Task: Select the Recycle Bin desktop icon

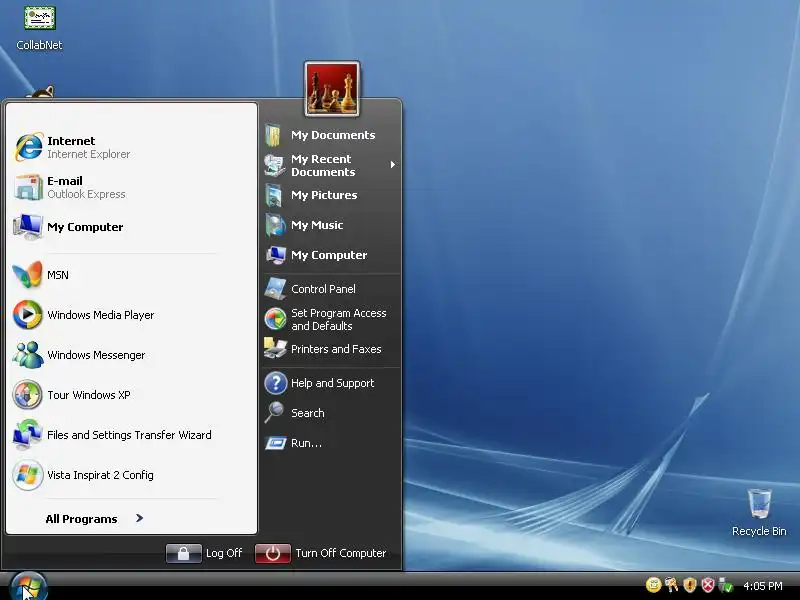Action: point(759,512)
